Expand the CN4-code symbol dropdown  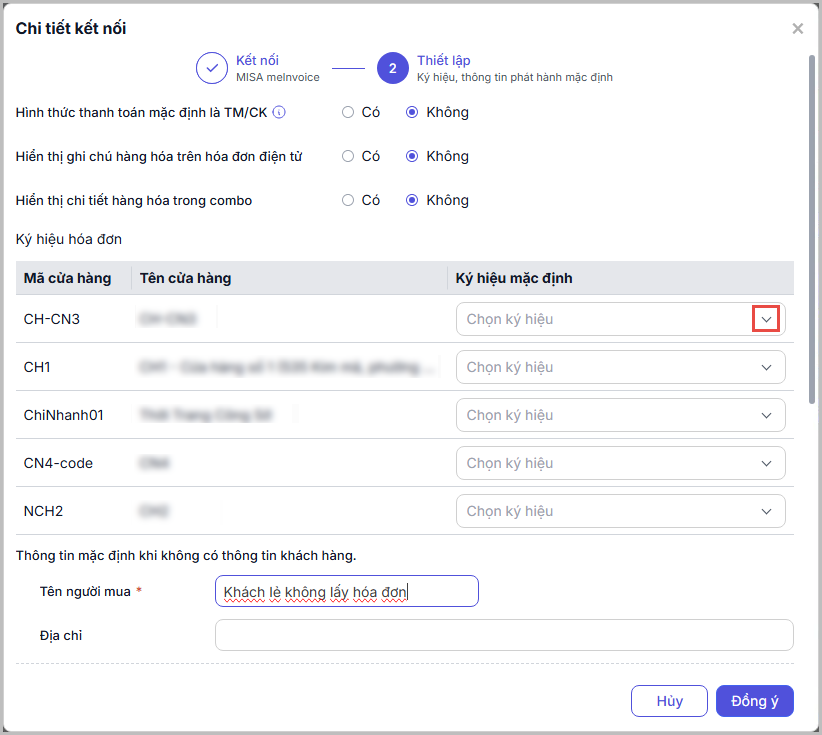[x=766, y=463]
